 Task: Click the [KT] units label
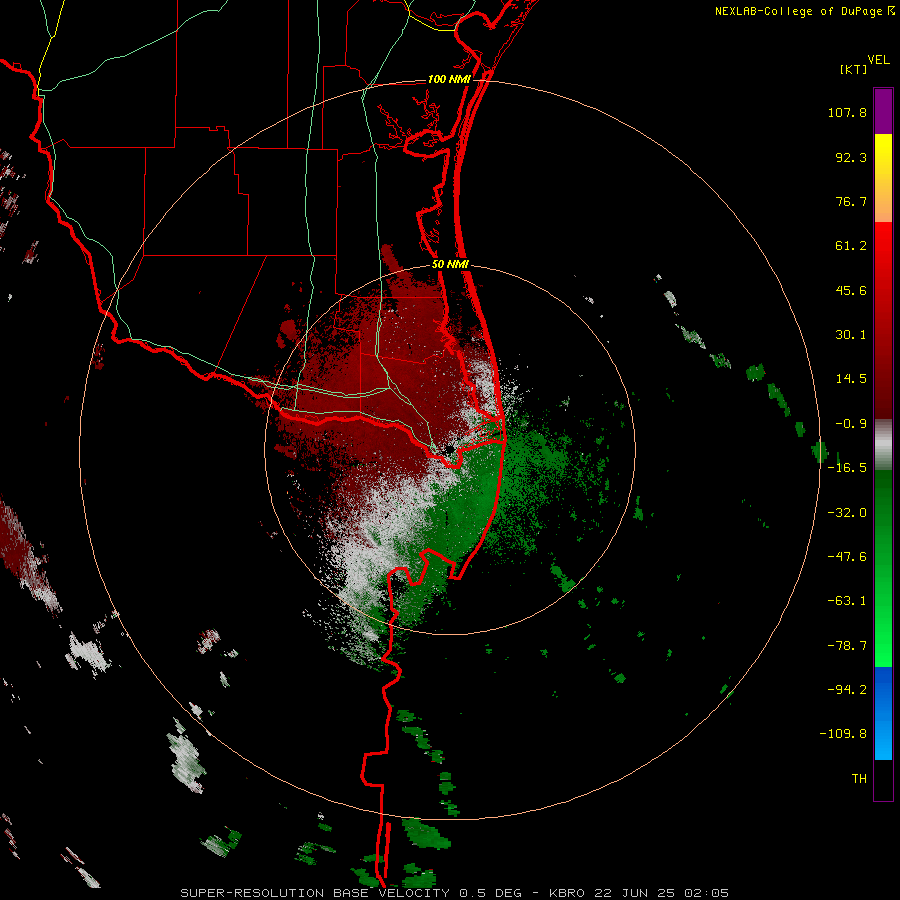tap(854, 69)
